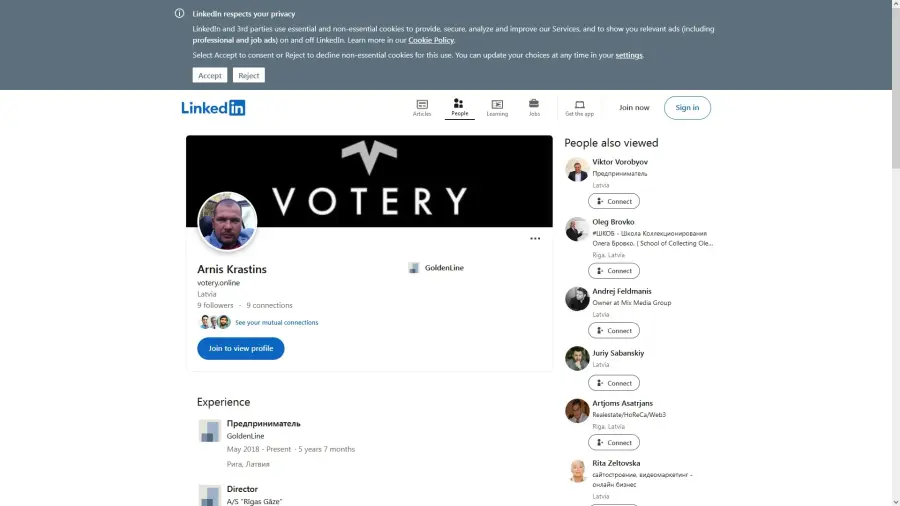Reject non-essential cookies

pyautogui.click(x=249, y=75)
